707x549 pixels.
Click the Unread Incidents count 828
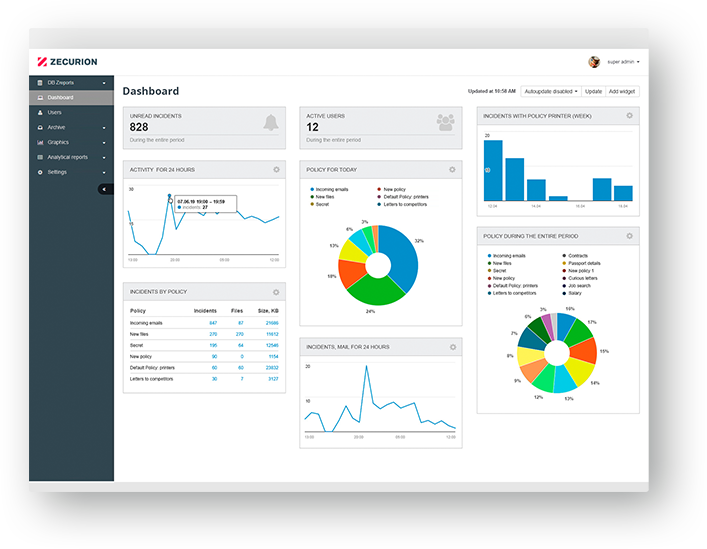pos(139,127)
